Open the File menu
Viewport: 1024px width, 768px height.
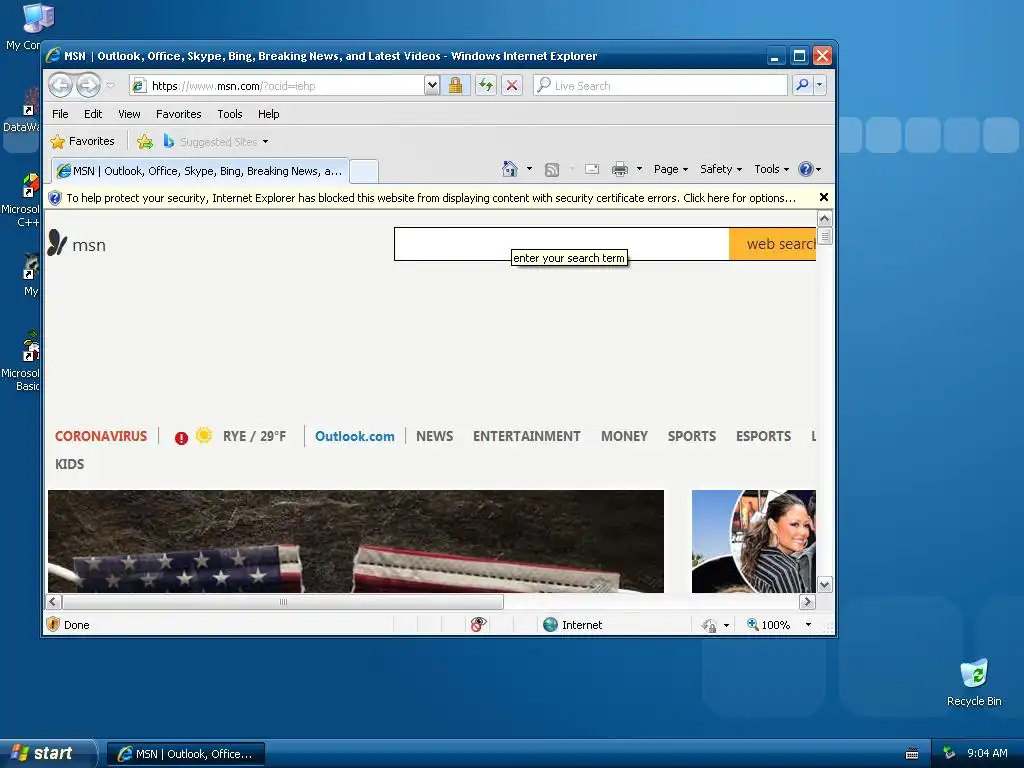(x=60, y=114)
